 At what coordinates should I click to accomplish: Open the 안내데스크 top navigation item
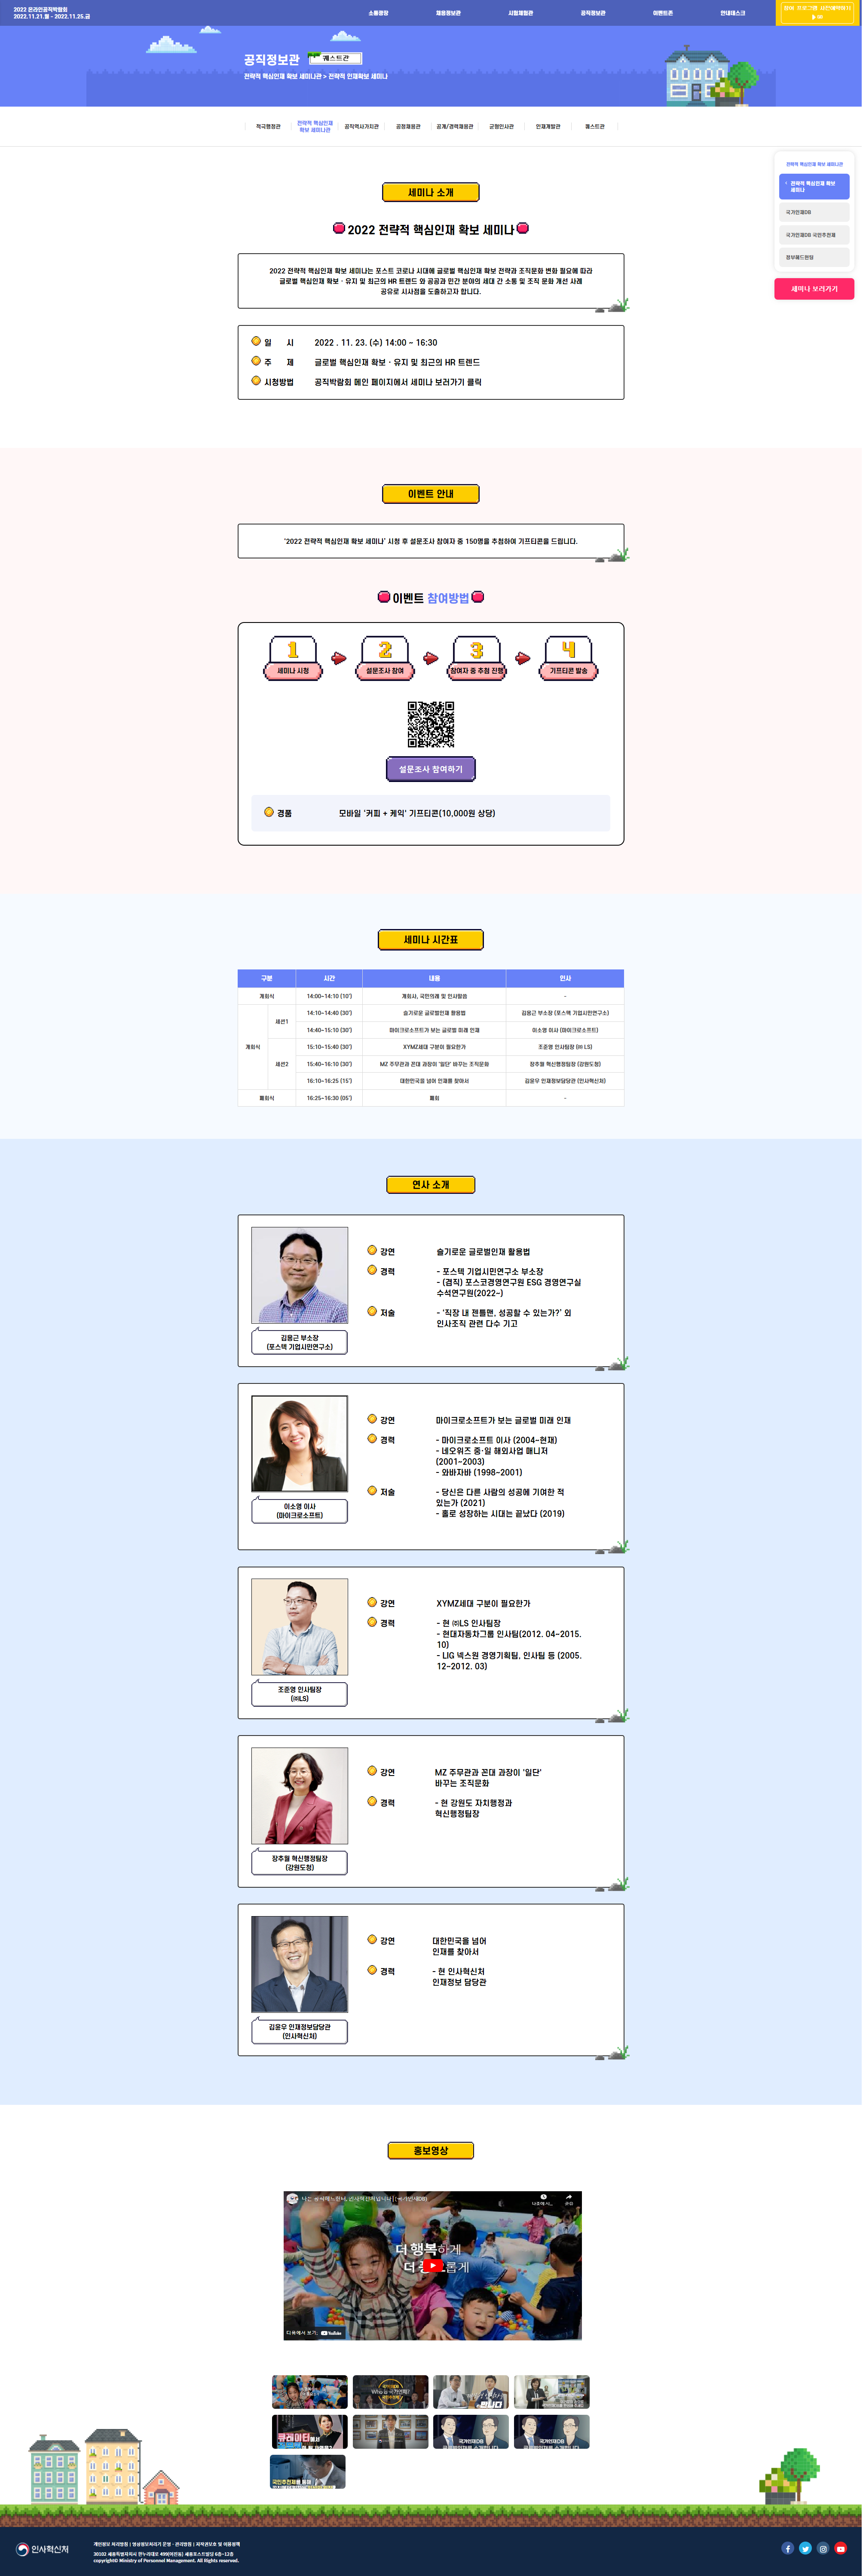[733, 13]
